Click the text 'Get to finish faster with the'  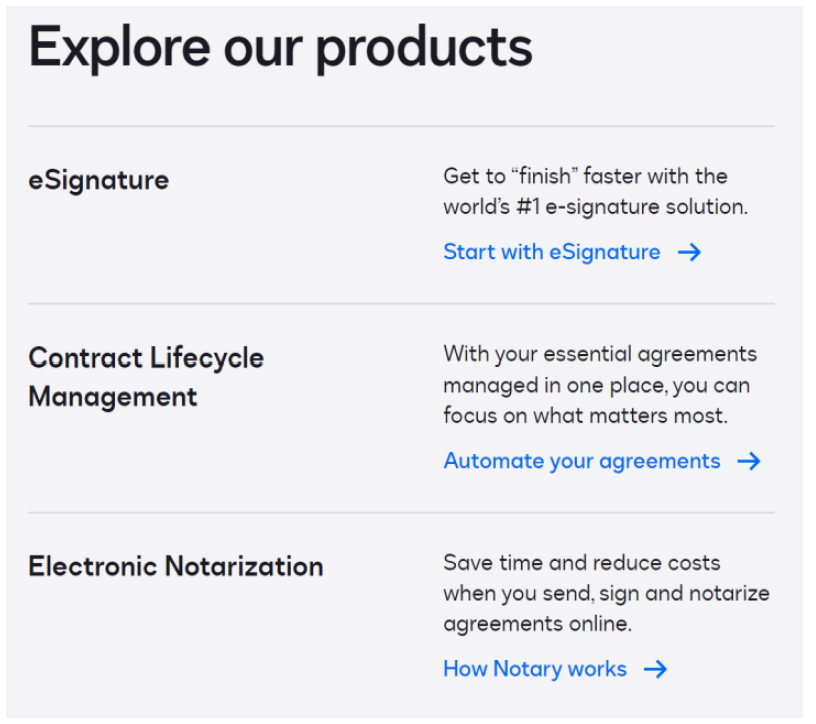(x=585, y=177)
